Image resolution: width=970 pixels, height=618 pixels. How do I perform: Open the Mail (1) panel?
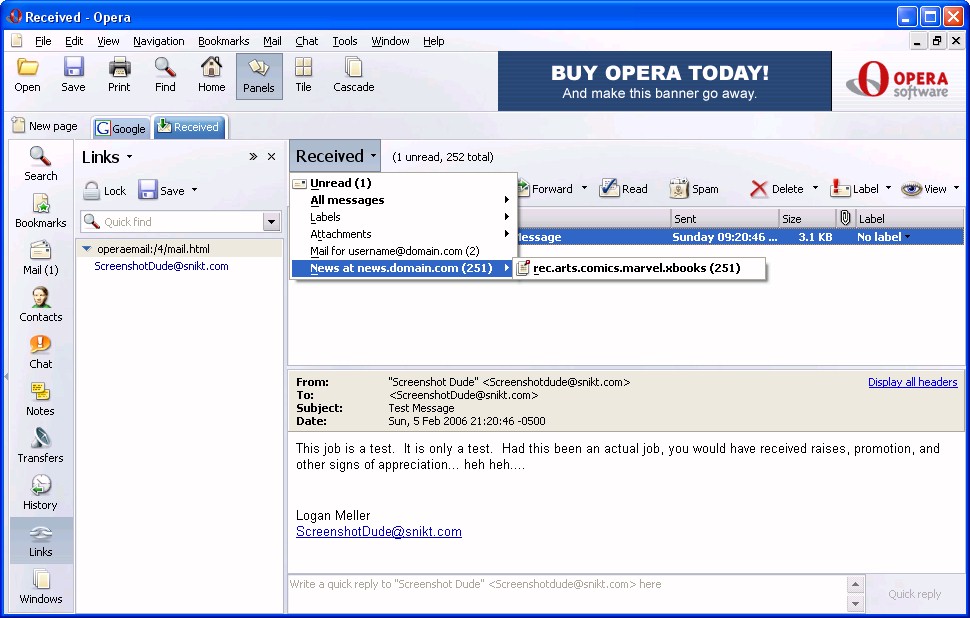[x=40, y=259]
